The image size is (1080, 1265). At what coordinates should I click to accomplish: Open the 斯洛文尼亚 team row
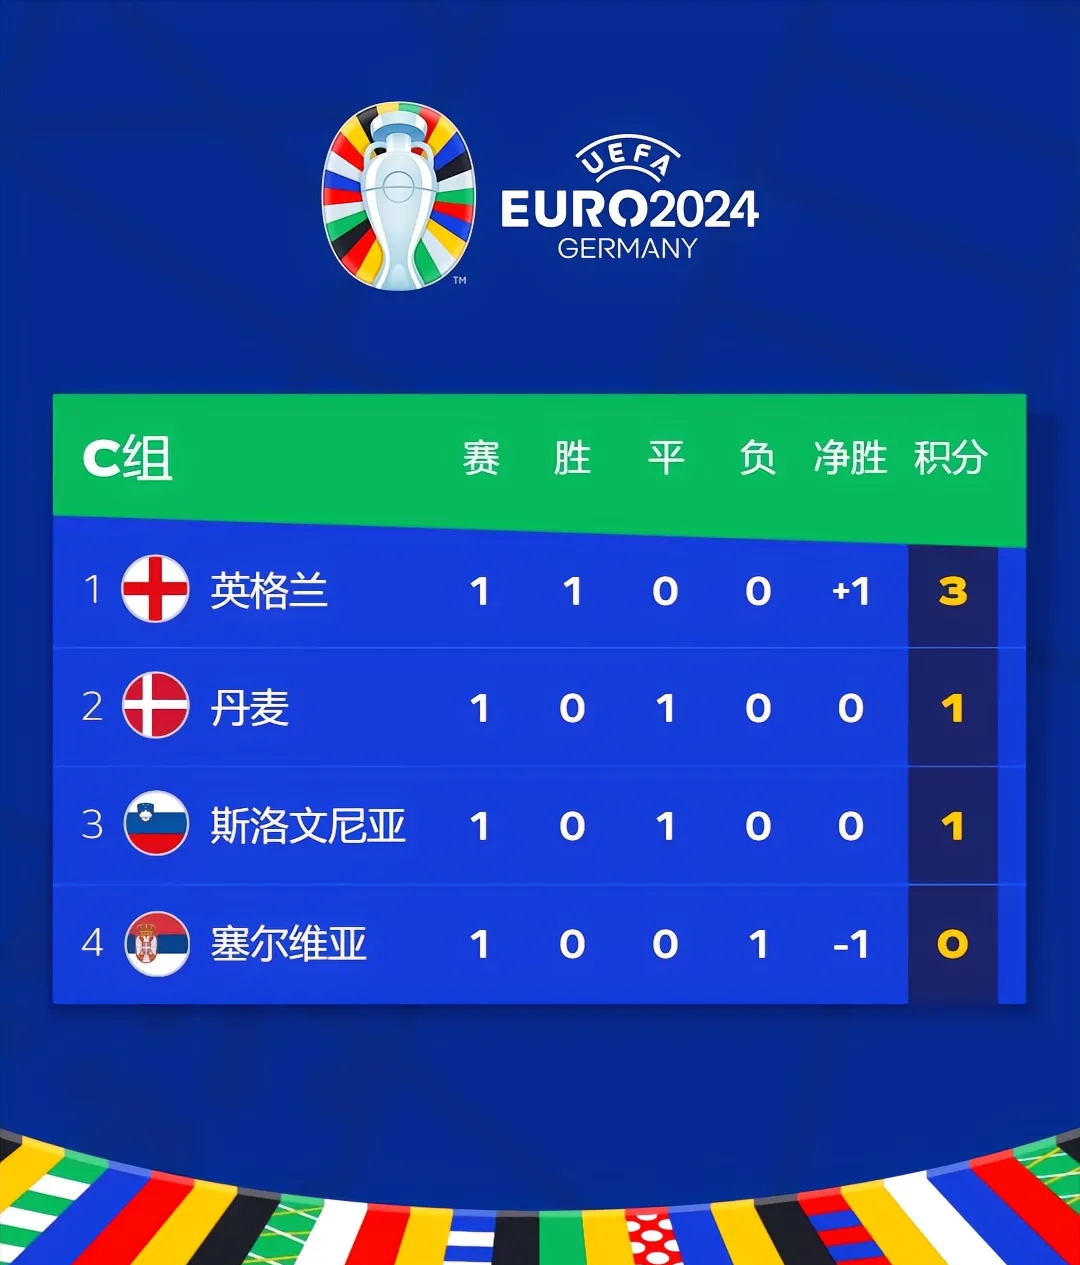click(540, 826)
